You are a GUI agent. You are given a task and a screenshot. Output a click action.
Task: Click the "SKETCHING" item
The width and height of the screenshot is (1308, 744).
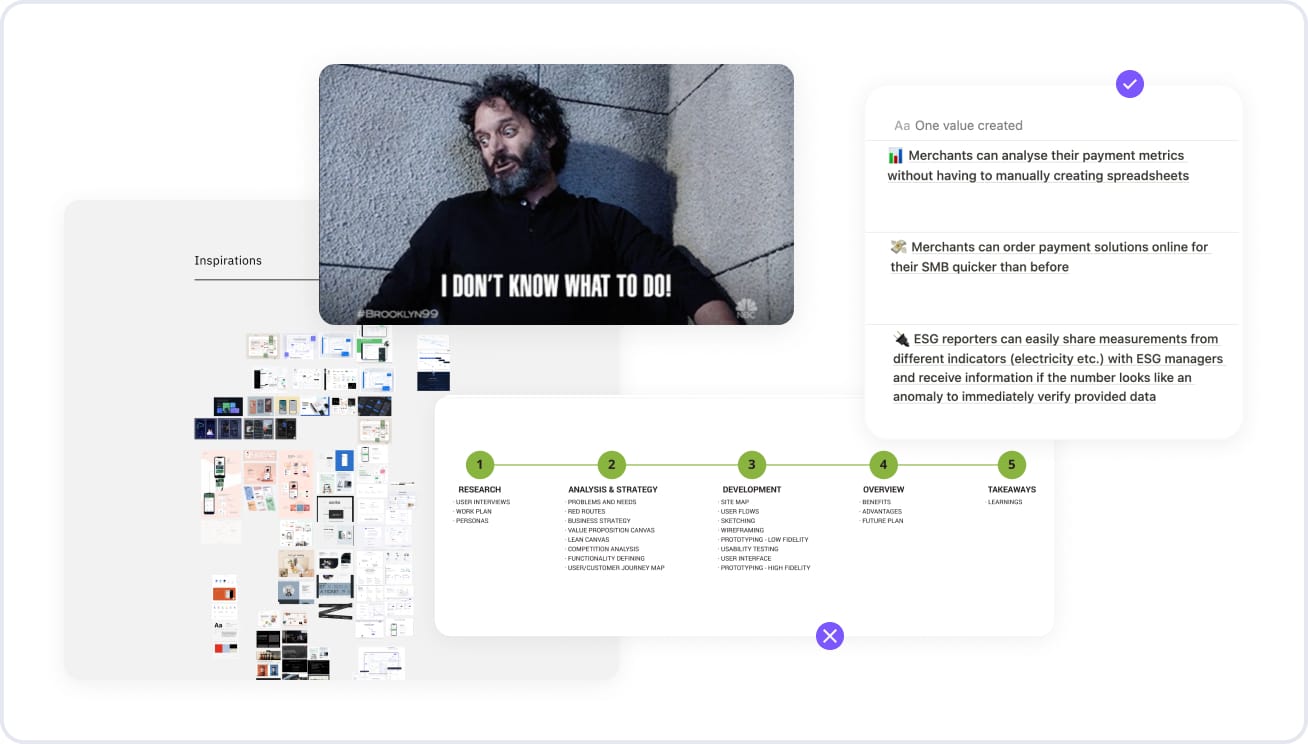pos(738,521)
